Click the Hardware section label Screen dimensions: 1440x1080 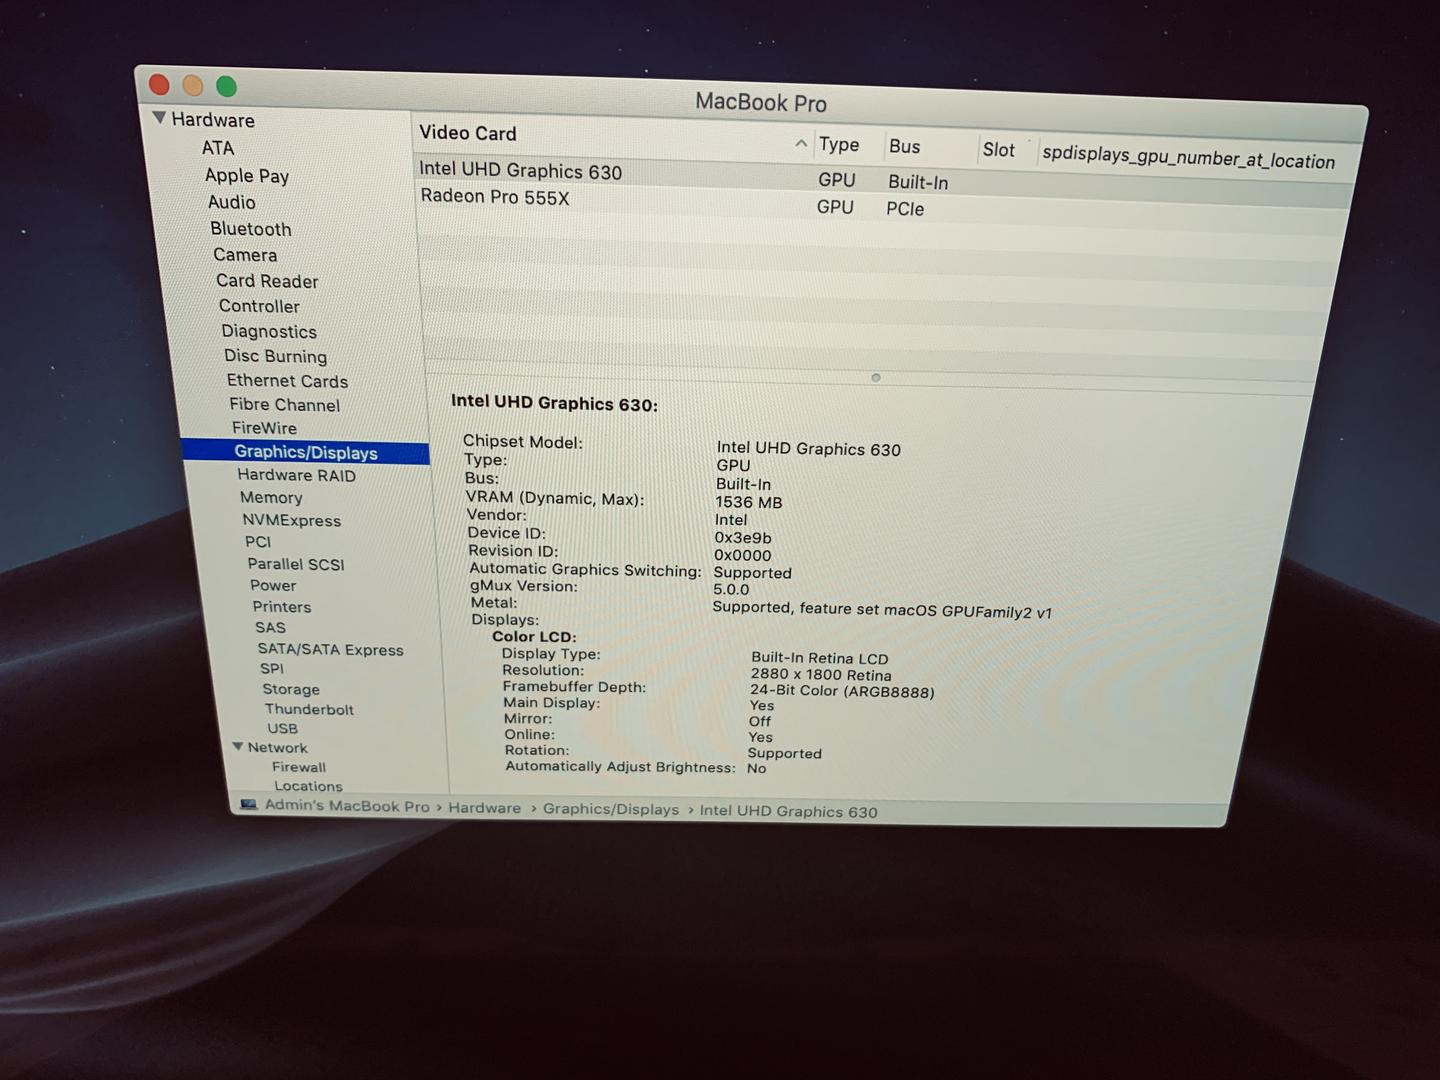213,120
